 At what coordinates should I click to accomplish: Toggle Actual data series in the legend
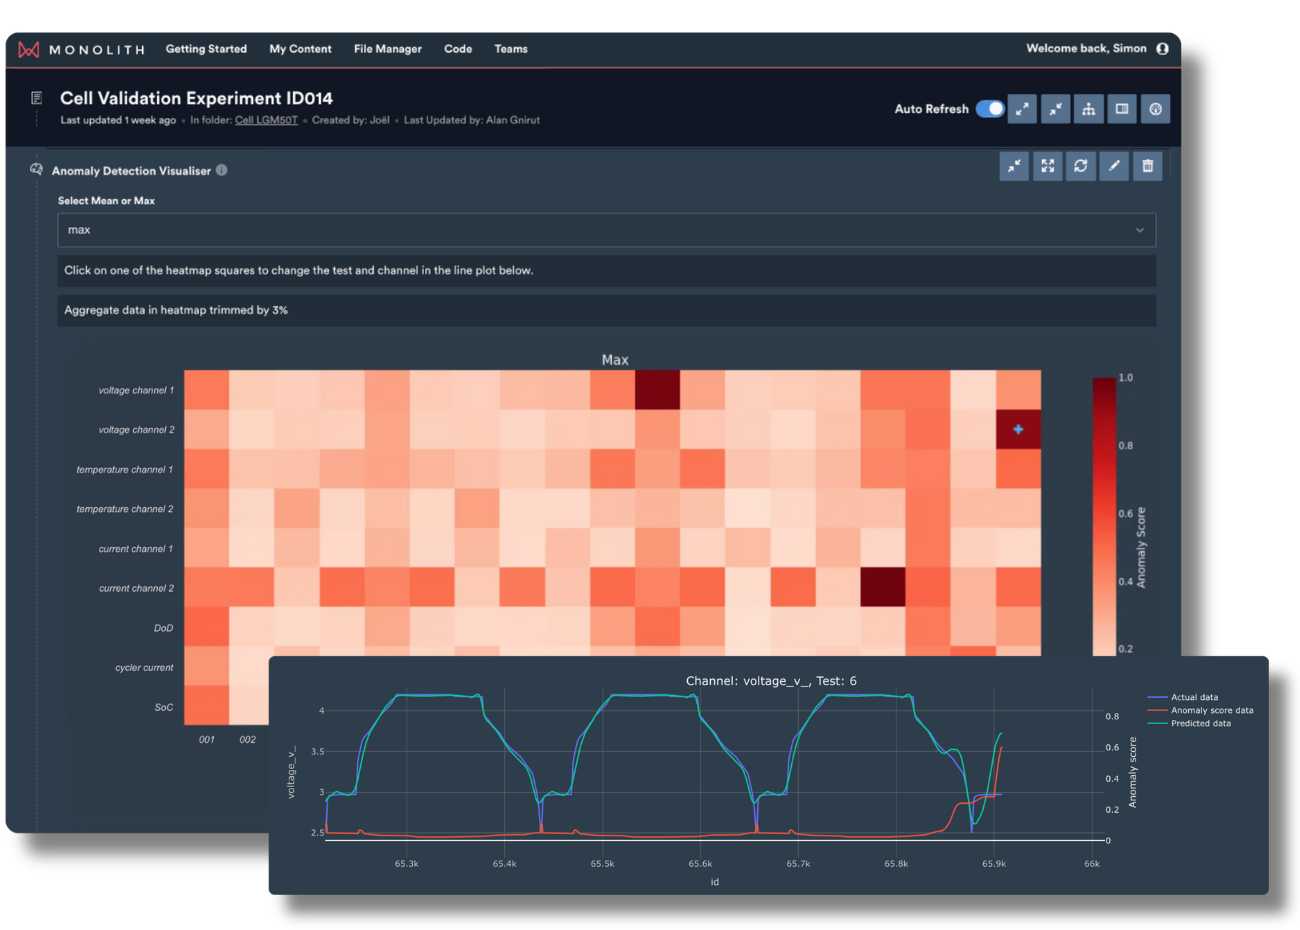[x=1183, y=697]
